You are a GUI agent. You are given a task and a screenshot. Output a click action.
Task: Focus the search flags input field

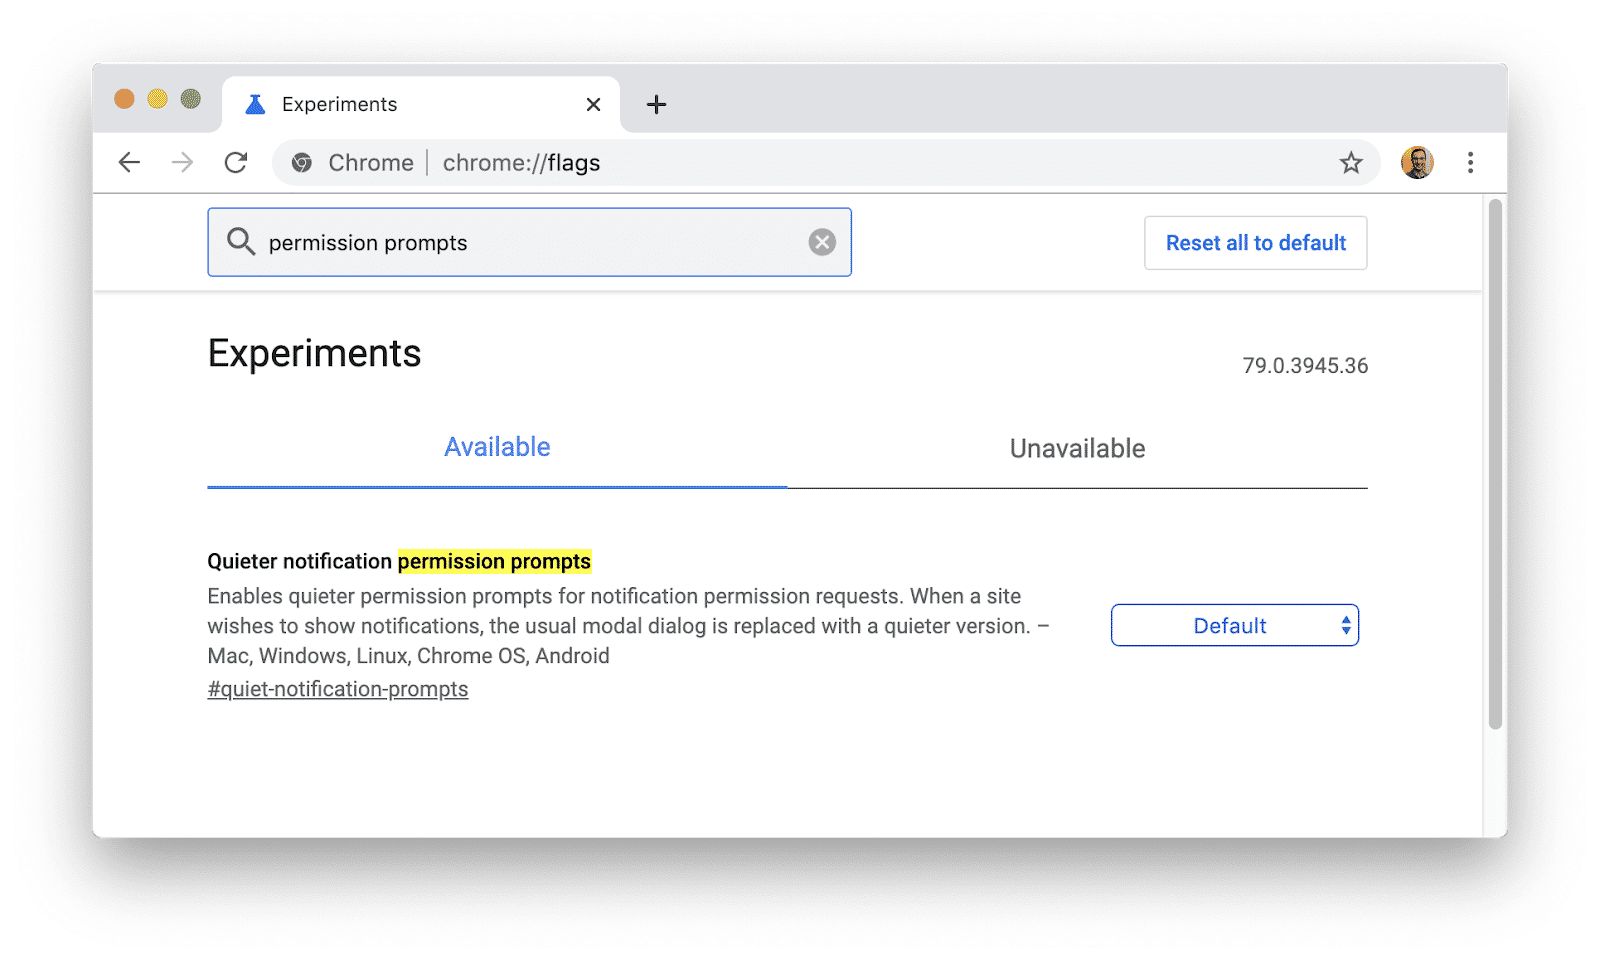[530, 242]
